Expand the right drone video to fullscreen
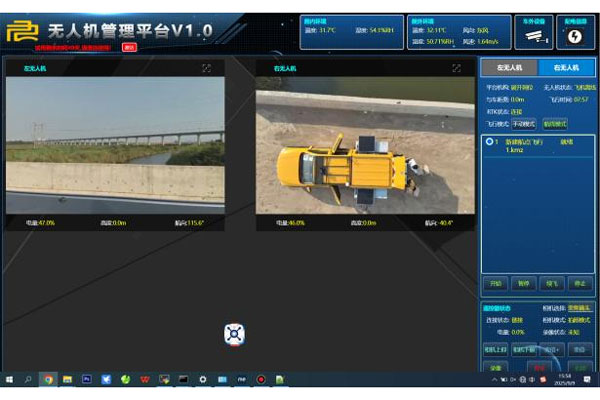 [x=456, y=68]
